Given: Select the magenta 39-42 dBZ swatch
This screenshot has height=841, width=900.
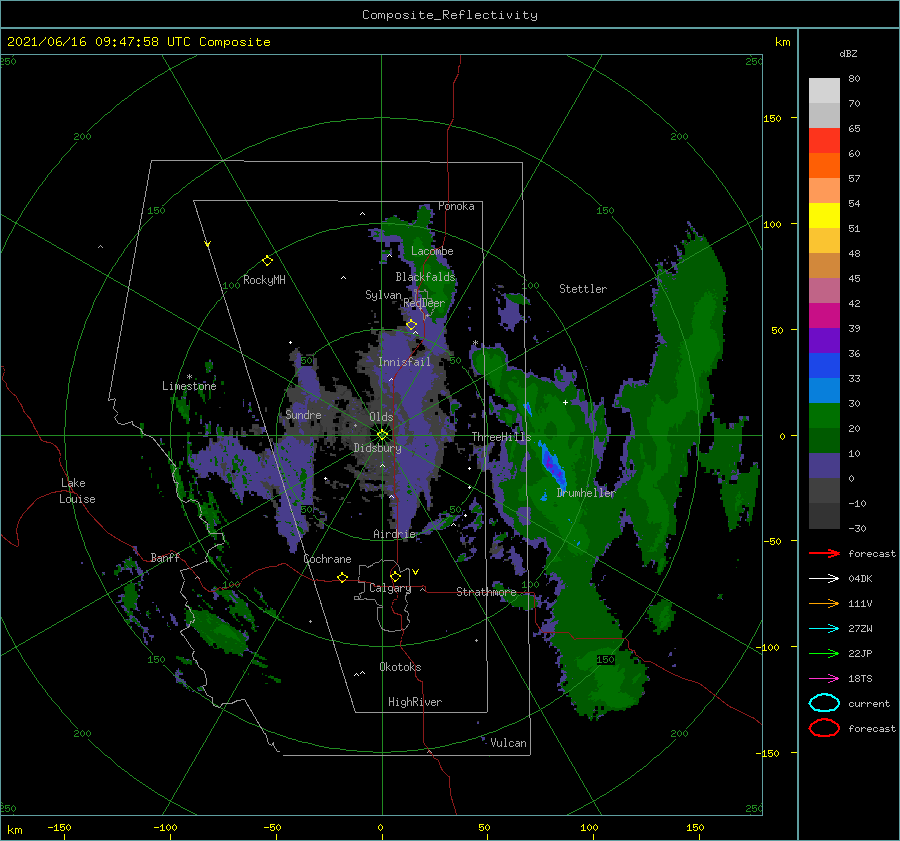Looking at the screenshot, I should coord(824,315).
